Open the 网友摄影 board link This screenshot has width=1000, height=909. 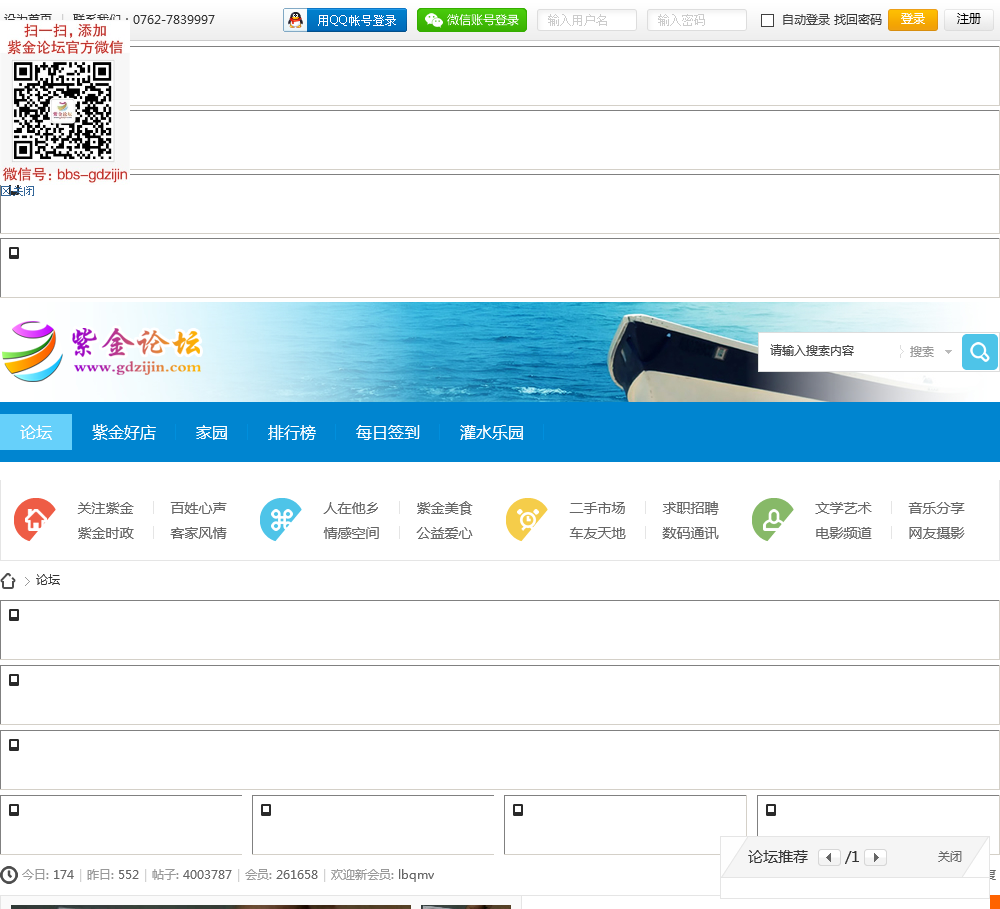936,533
